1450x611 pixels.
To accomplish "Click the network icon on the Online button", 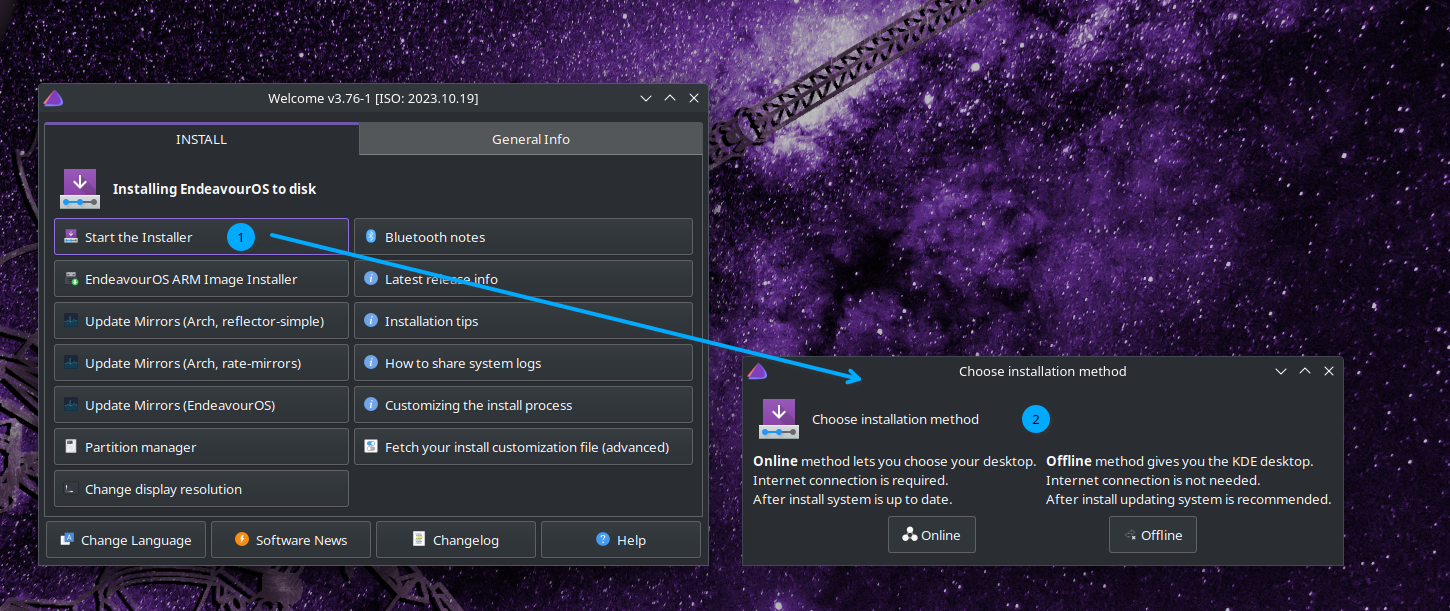I will coord(909,535).
